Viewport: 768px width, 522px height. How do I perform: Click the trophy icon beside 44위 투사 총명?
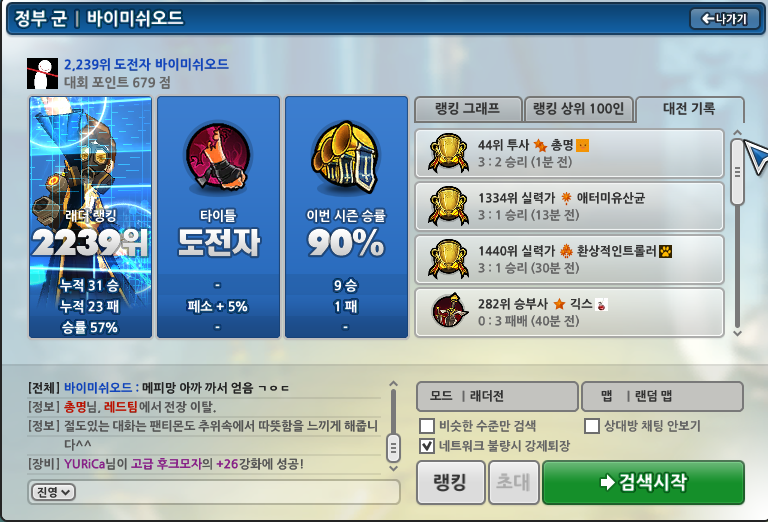[x=448, y=153]
